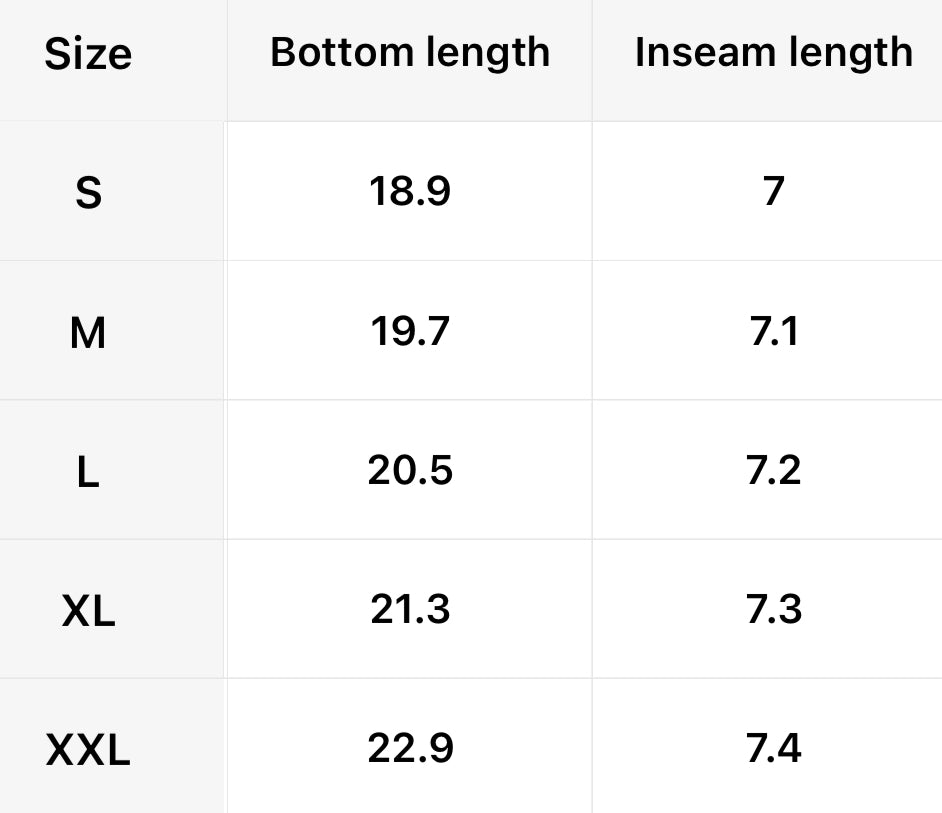
Task: Click the 19.7 bottom length value
Action: (410, 330)
